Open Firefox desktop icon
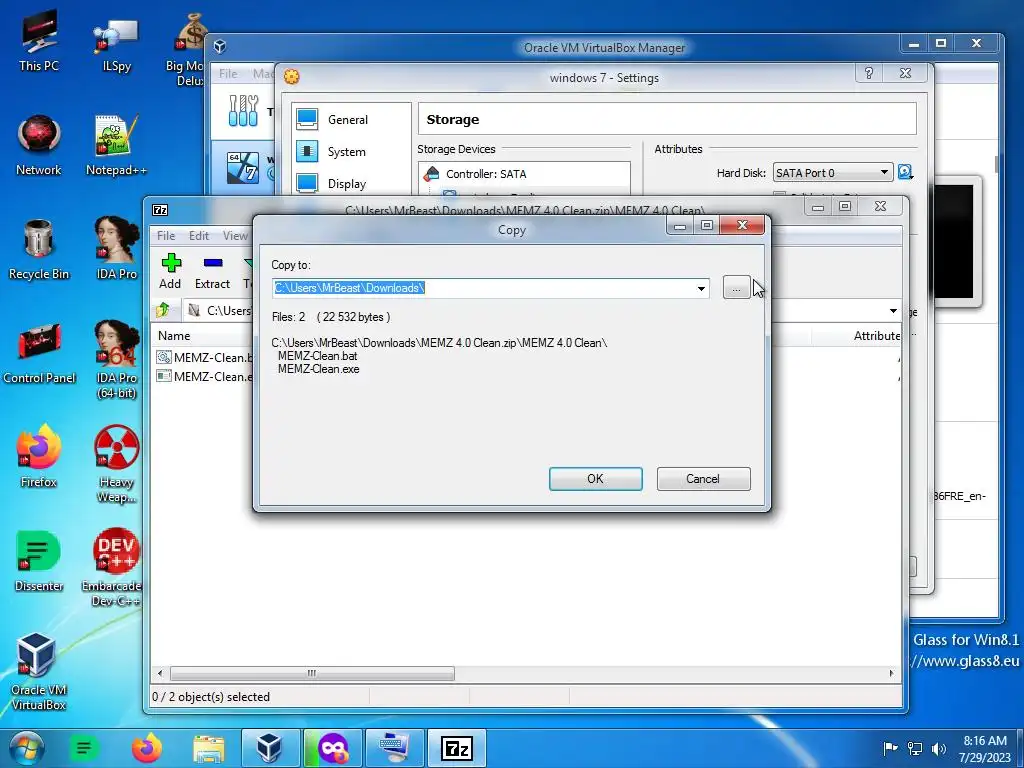The height and width of the screenshot is (768, 1024). pos(39,457)
